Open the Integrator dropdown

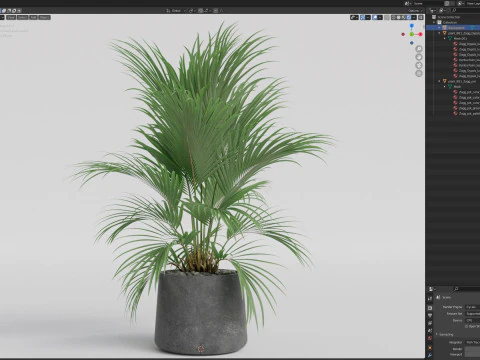(473, 342)
